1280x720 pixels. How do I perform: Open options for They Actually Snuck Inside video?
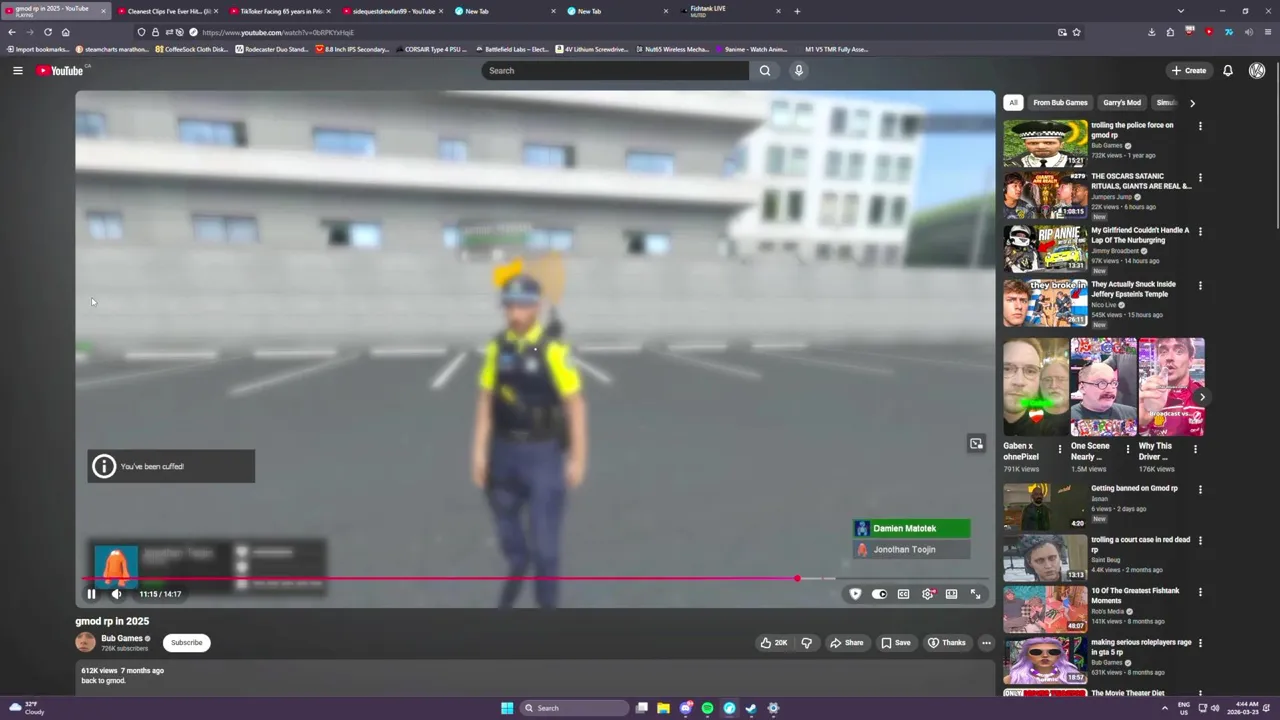tap(1200, 285)
